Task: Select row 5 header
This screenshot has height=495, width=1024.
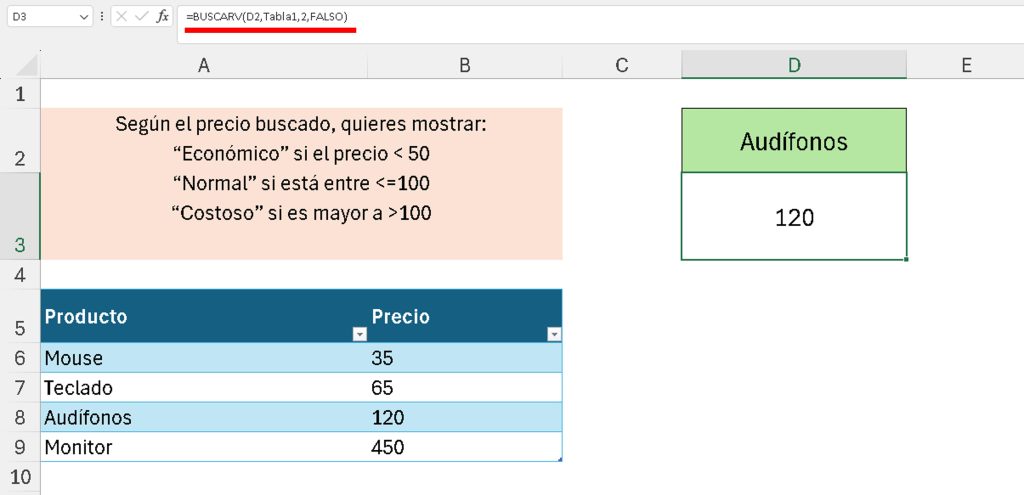Action: coord(20,317)
